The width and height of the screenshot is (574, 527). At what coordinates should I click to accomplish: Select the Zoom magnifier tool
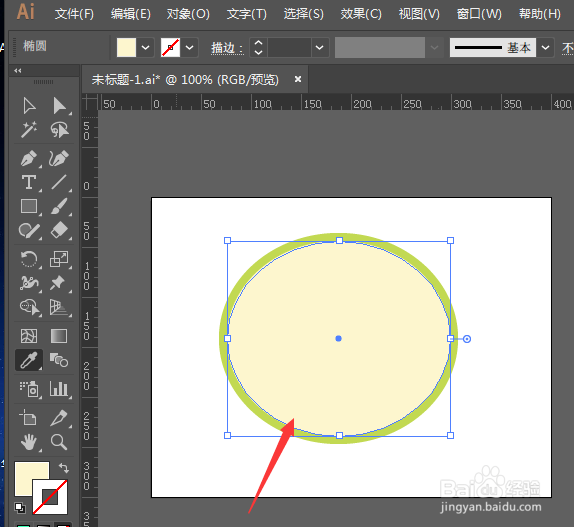59,442
